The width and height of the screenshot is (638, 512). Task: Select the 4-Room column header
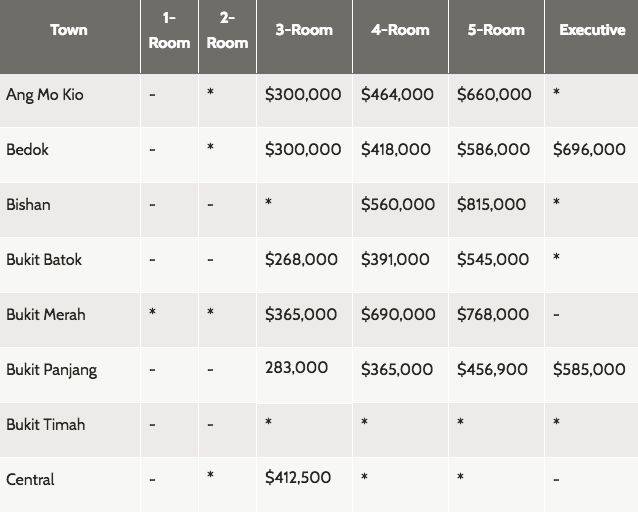point(399,30)
